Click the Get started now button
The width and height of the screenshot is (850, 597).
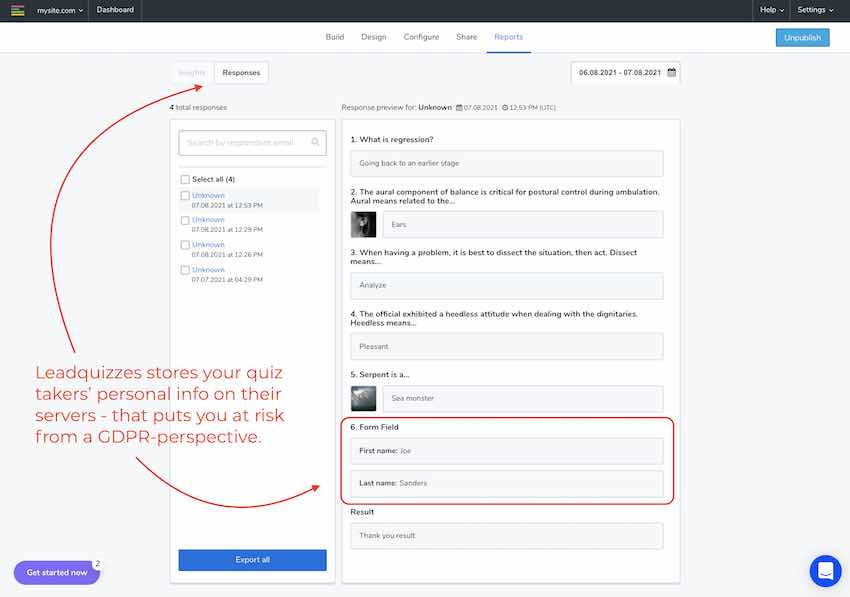(x=57, y=573)
